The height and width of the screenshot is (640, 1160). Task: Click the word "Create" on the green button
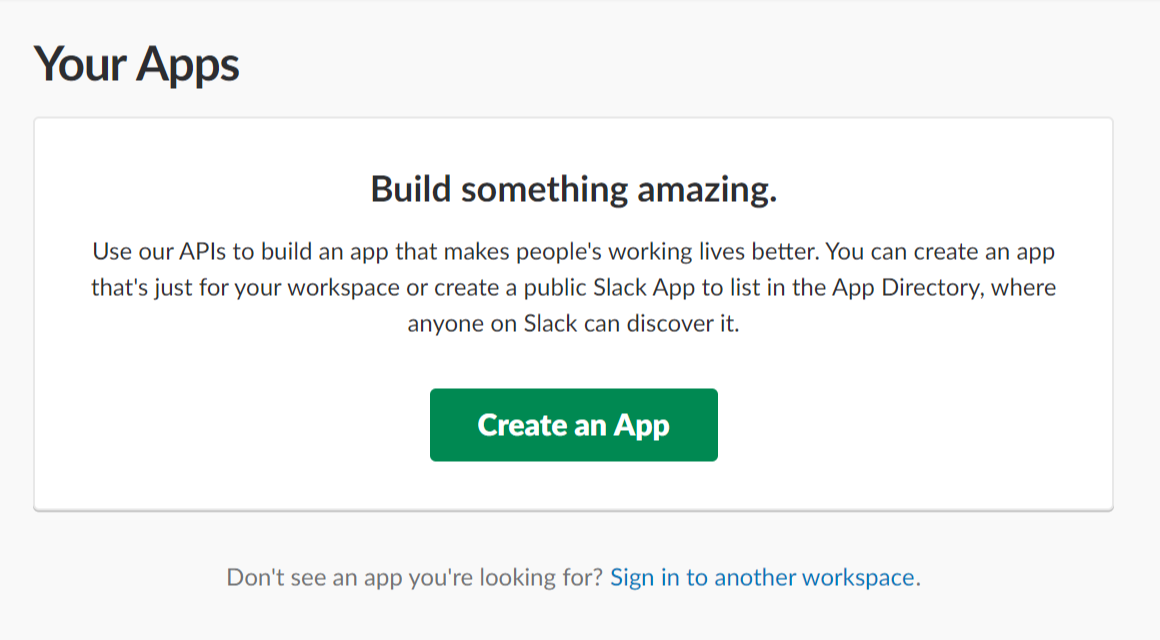point(523,425)
